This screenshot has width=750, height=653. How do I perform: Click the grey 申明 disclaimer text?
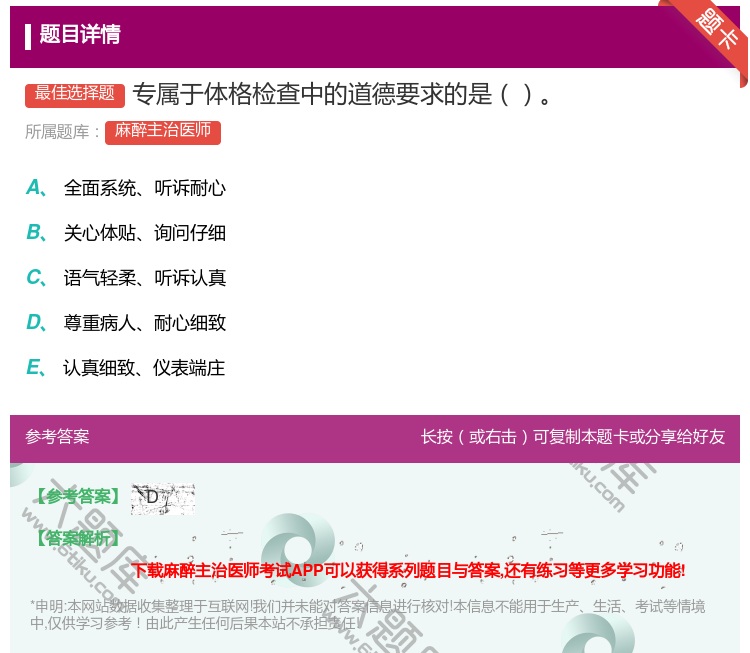(367, 614)
